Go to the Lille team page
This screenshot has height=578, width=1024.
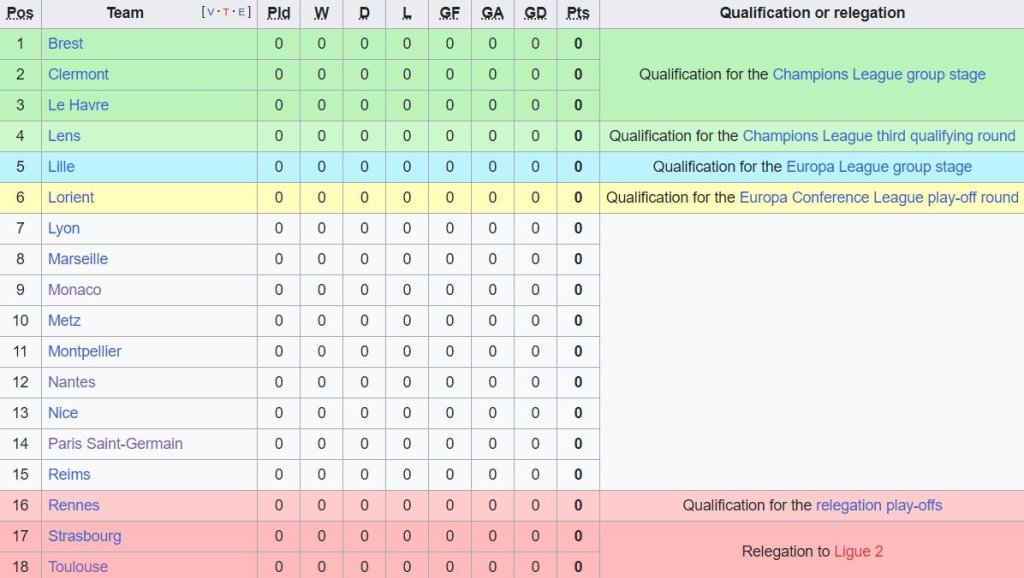61,166
